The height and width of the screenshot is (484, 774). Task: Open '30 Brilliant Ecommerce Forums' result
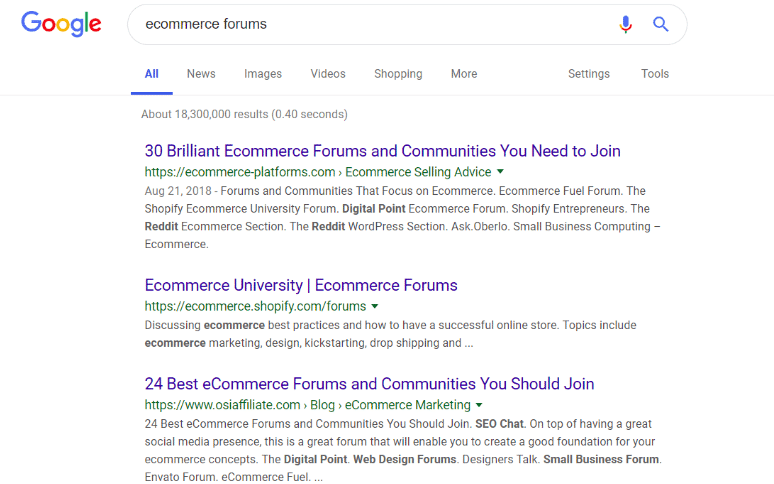tap(383, 151)
